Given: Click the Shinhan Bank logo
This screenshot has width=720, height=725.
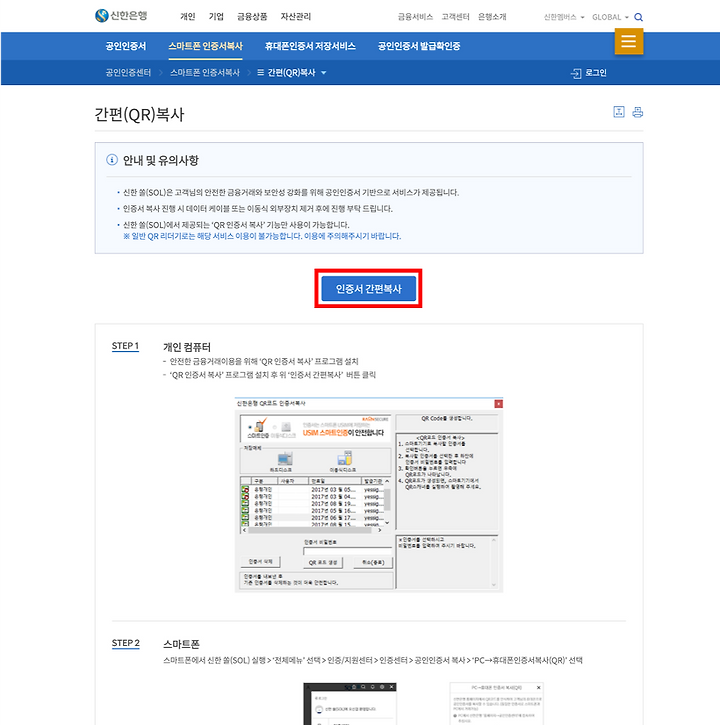Looking at the screenshot, I should tap(121, 16).
